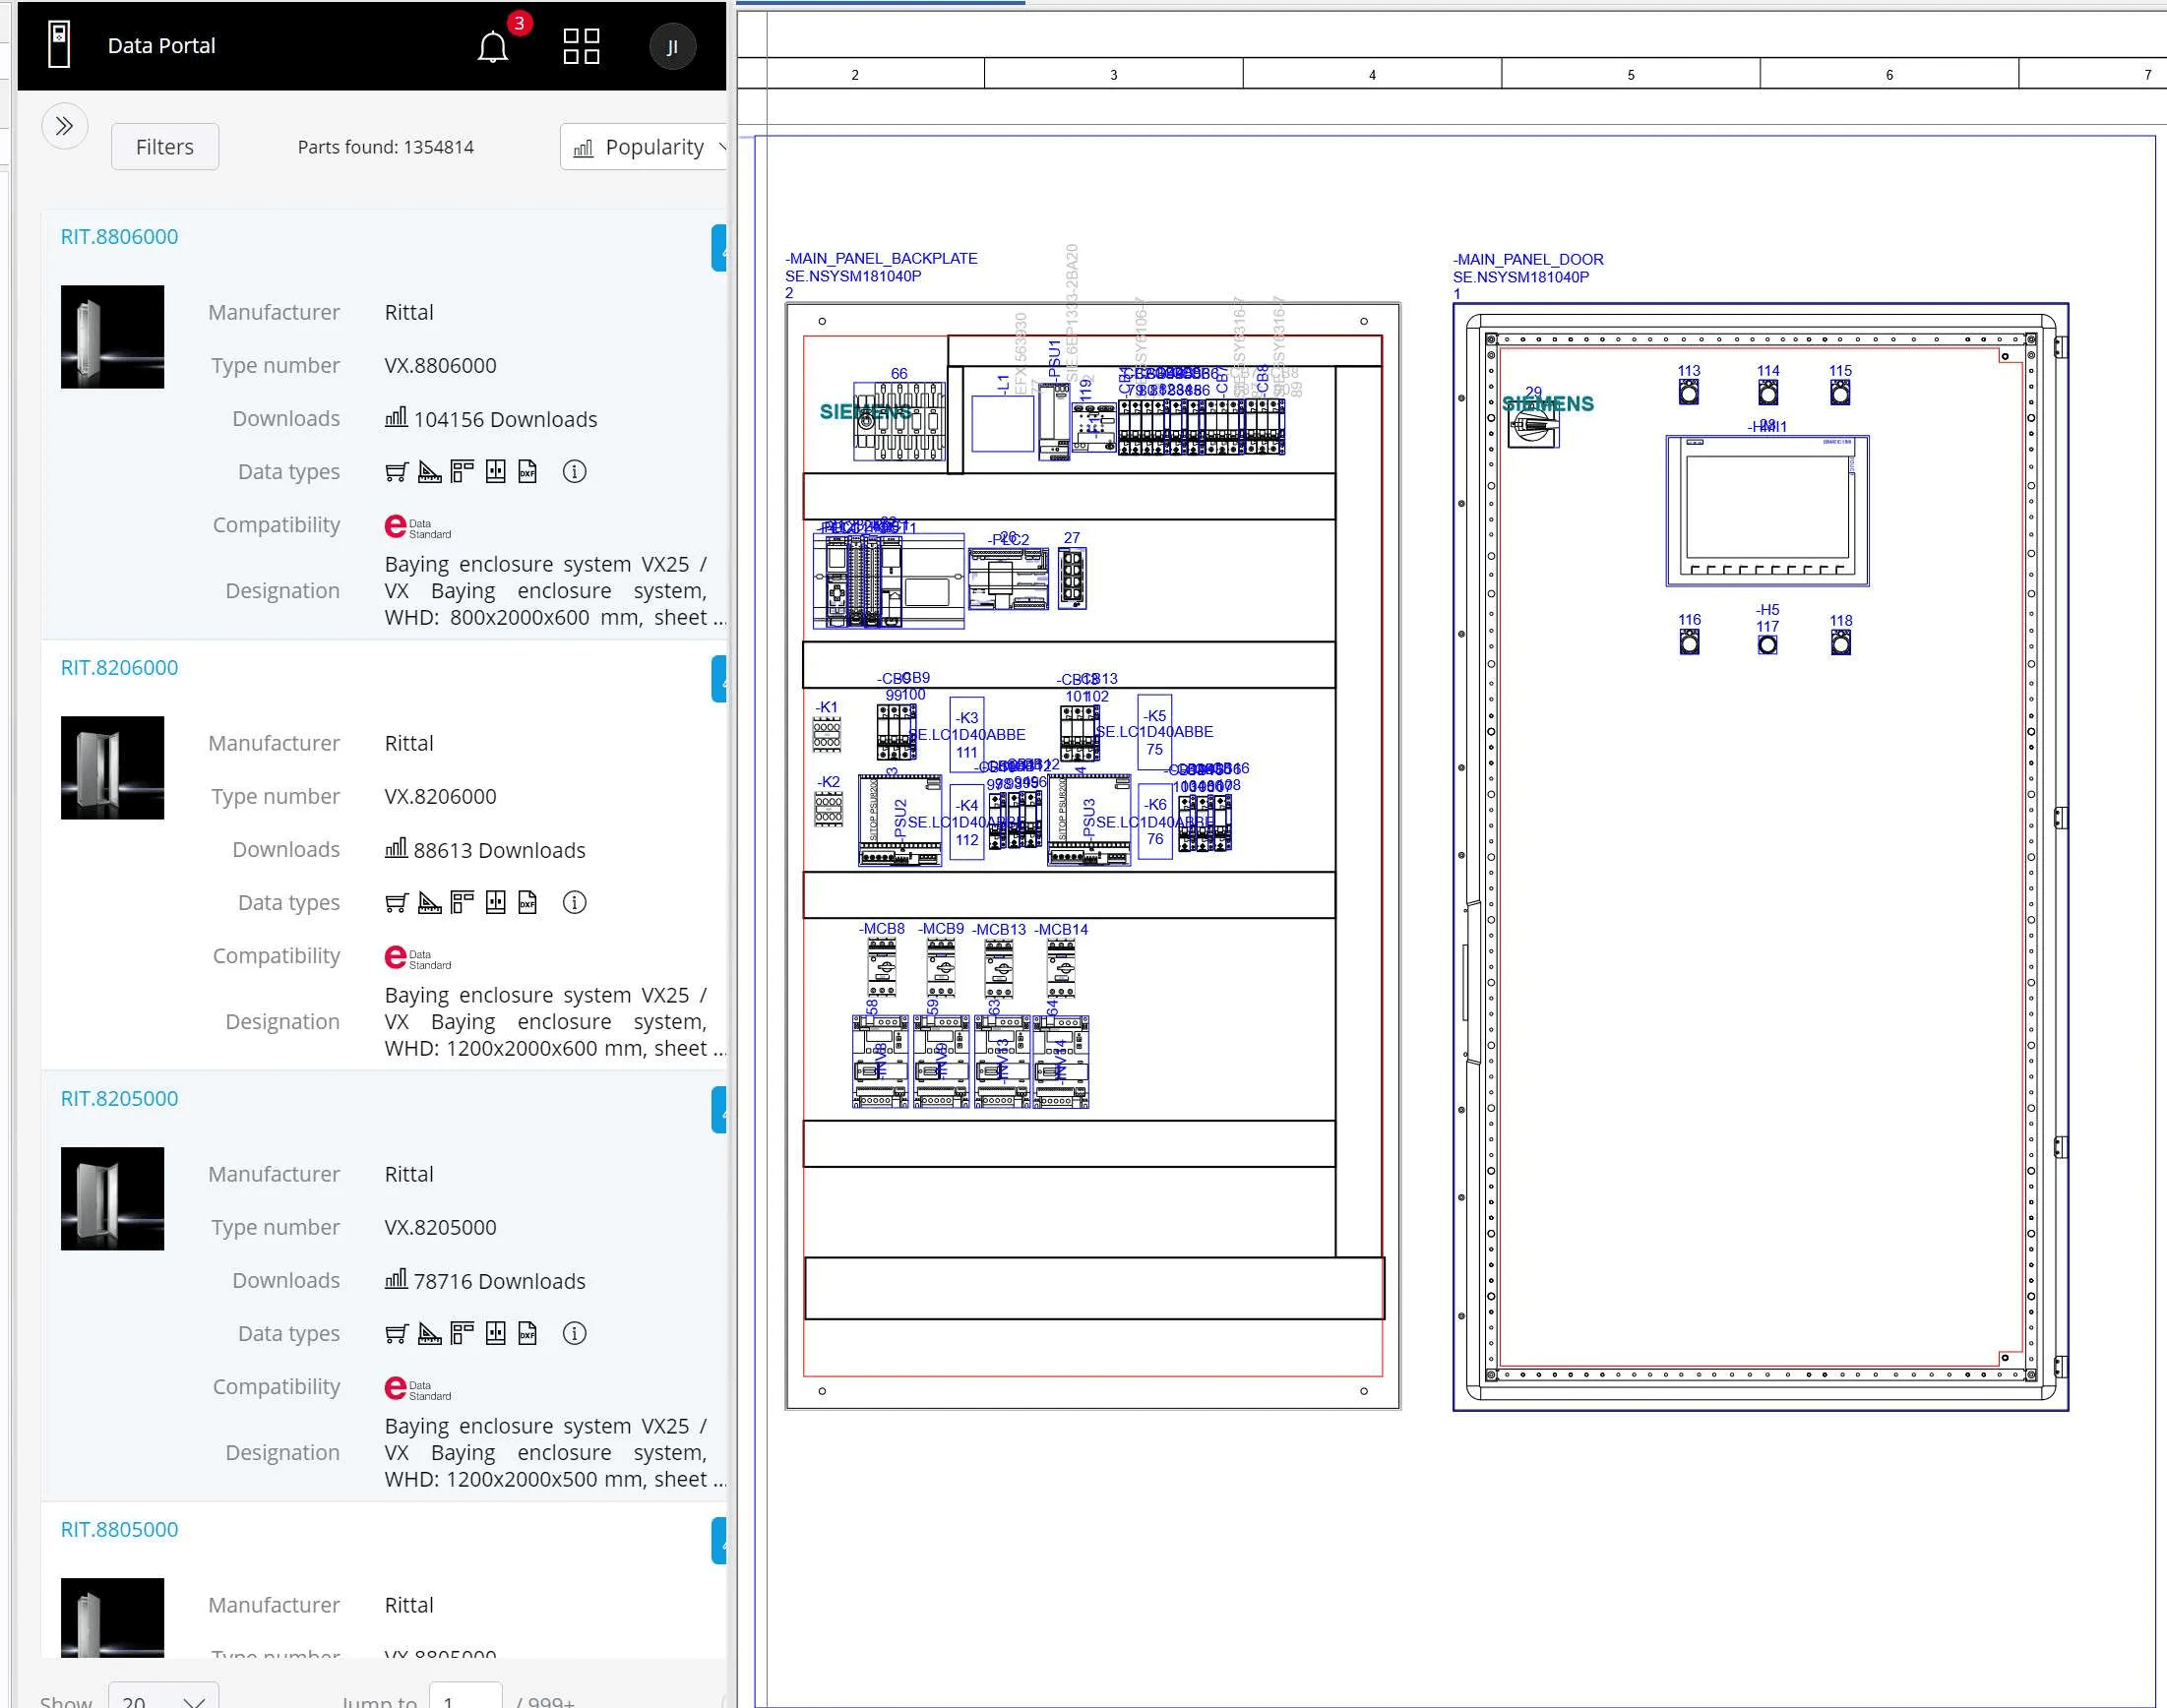The width and height of the screenshot is (2167, 1708).
Task: Click DXF file icon for VX.8806000
Action: pyautogui.click(x=528, y=472)
